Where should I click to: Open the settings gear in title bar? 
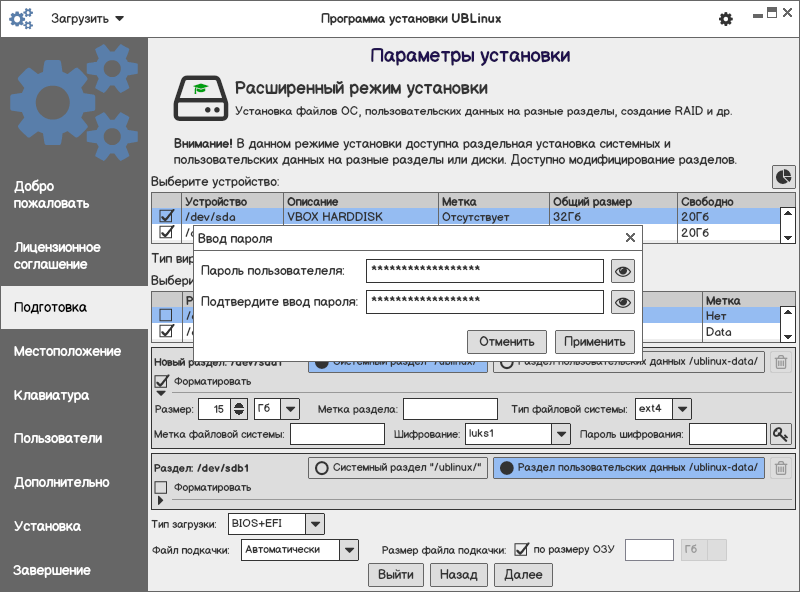pyautogui.click(x=726, y=19)
